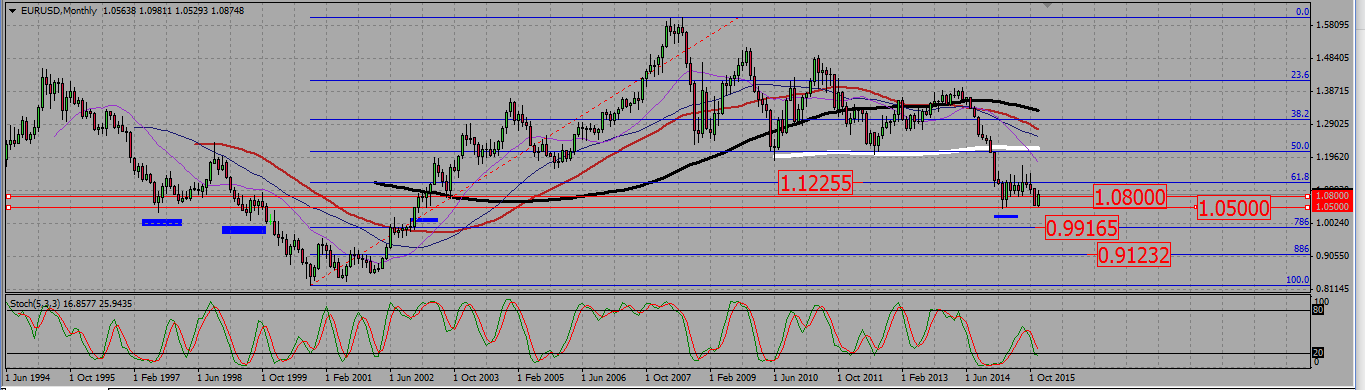Click the Fibonacci 61.8 level label
The image size is (1365, 390).
[x=1300, y=177]
